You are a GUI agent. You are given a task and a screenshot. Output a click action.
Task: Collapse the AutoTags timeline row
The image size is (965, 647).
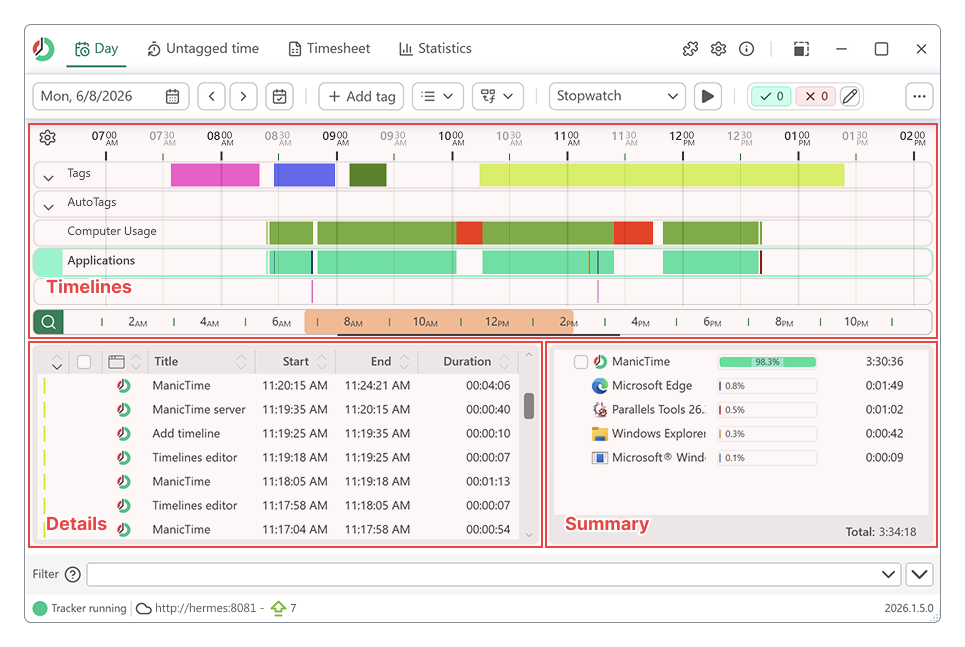pos(49,207)
